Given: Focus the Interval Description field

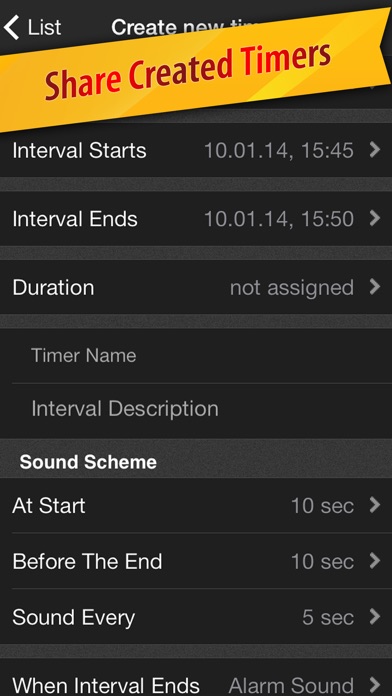Looking at the screenshot, I should [196, 410].
